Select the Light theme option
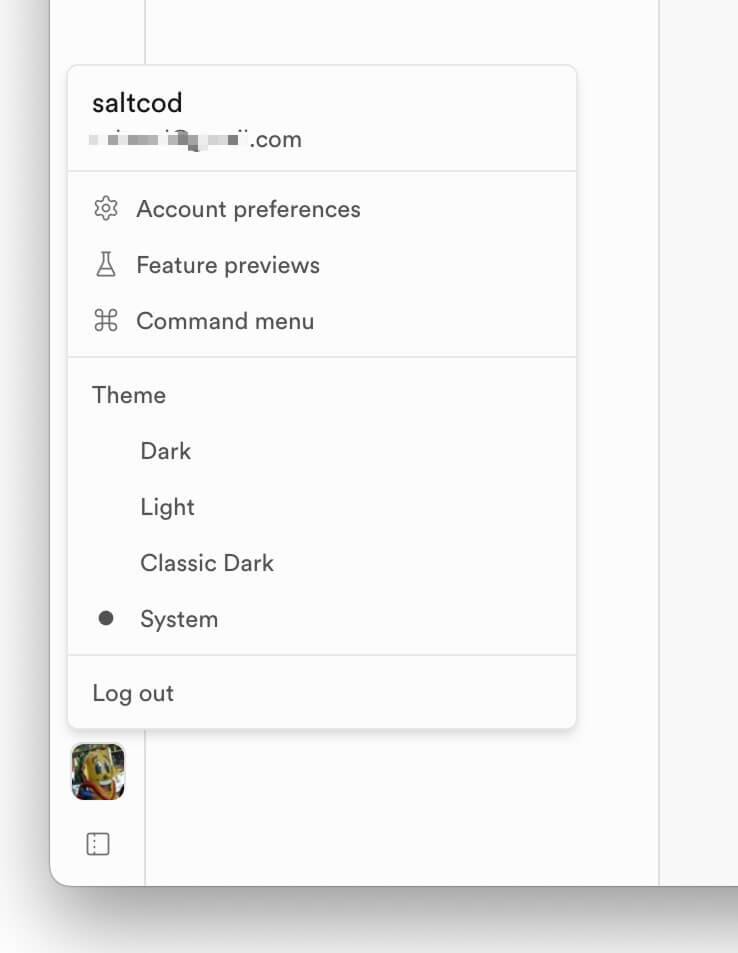This screenshot has width=738, height=953. 322,507
